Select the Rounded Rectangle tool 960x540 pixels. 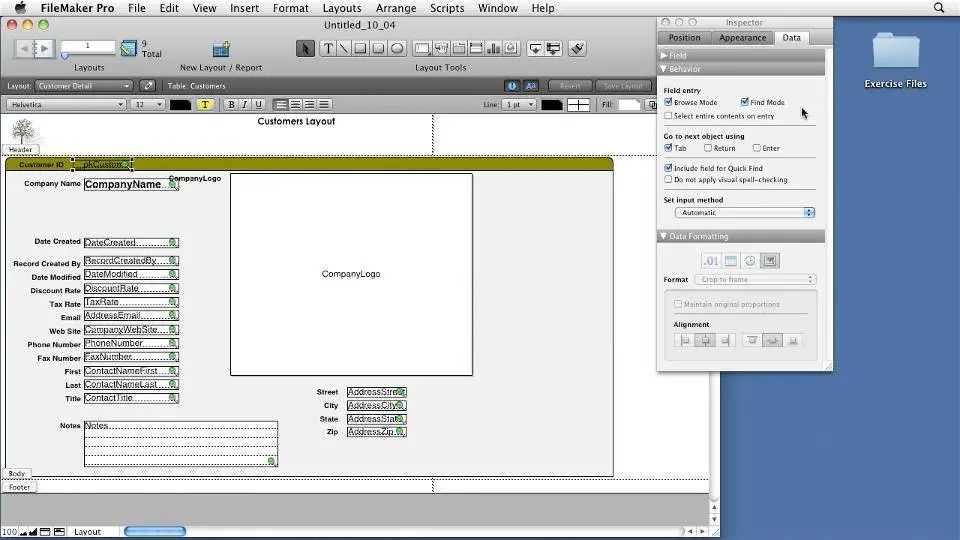[378, 48]
